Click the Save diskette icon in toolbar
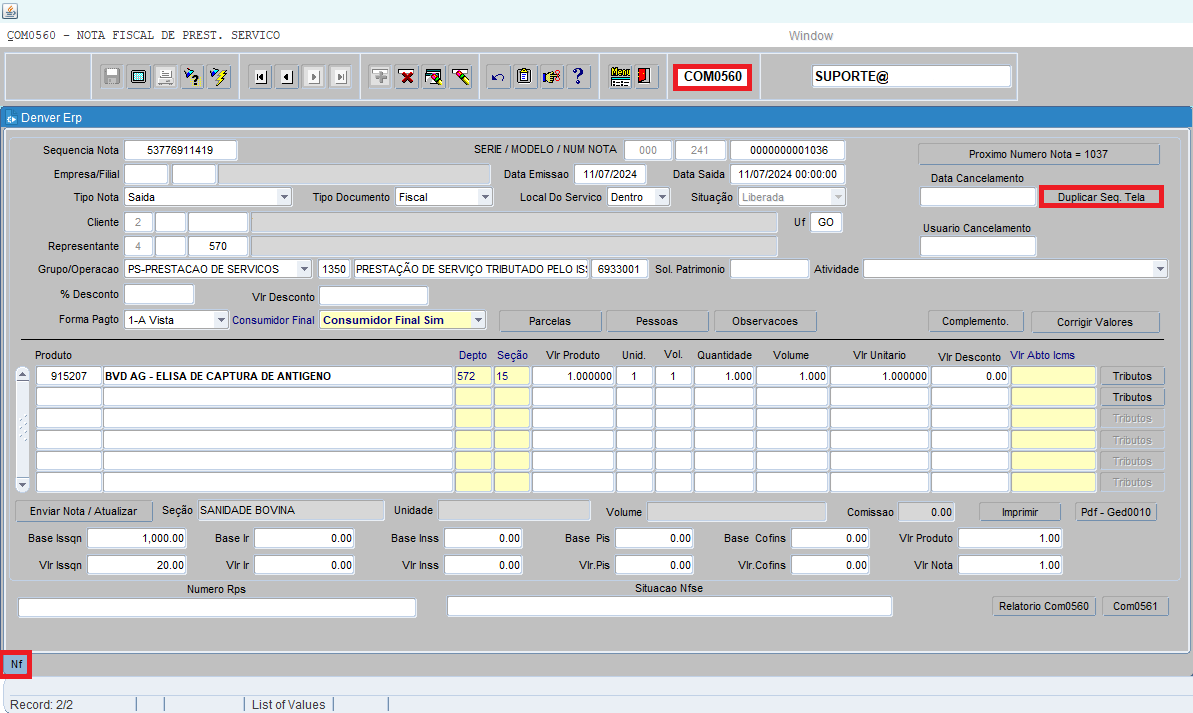The width and height of the screenshot is (1193, 713). pyautogui.click(x=112, y=77)
